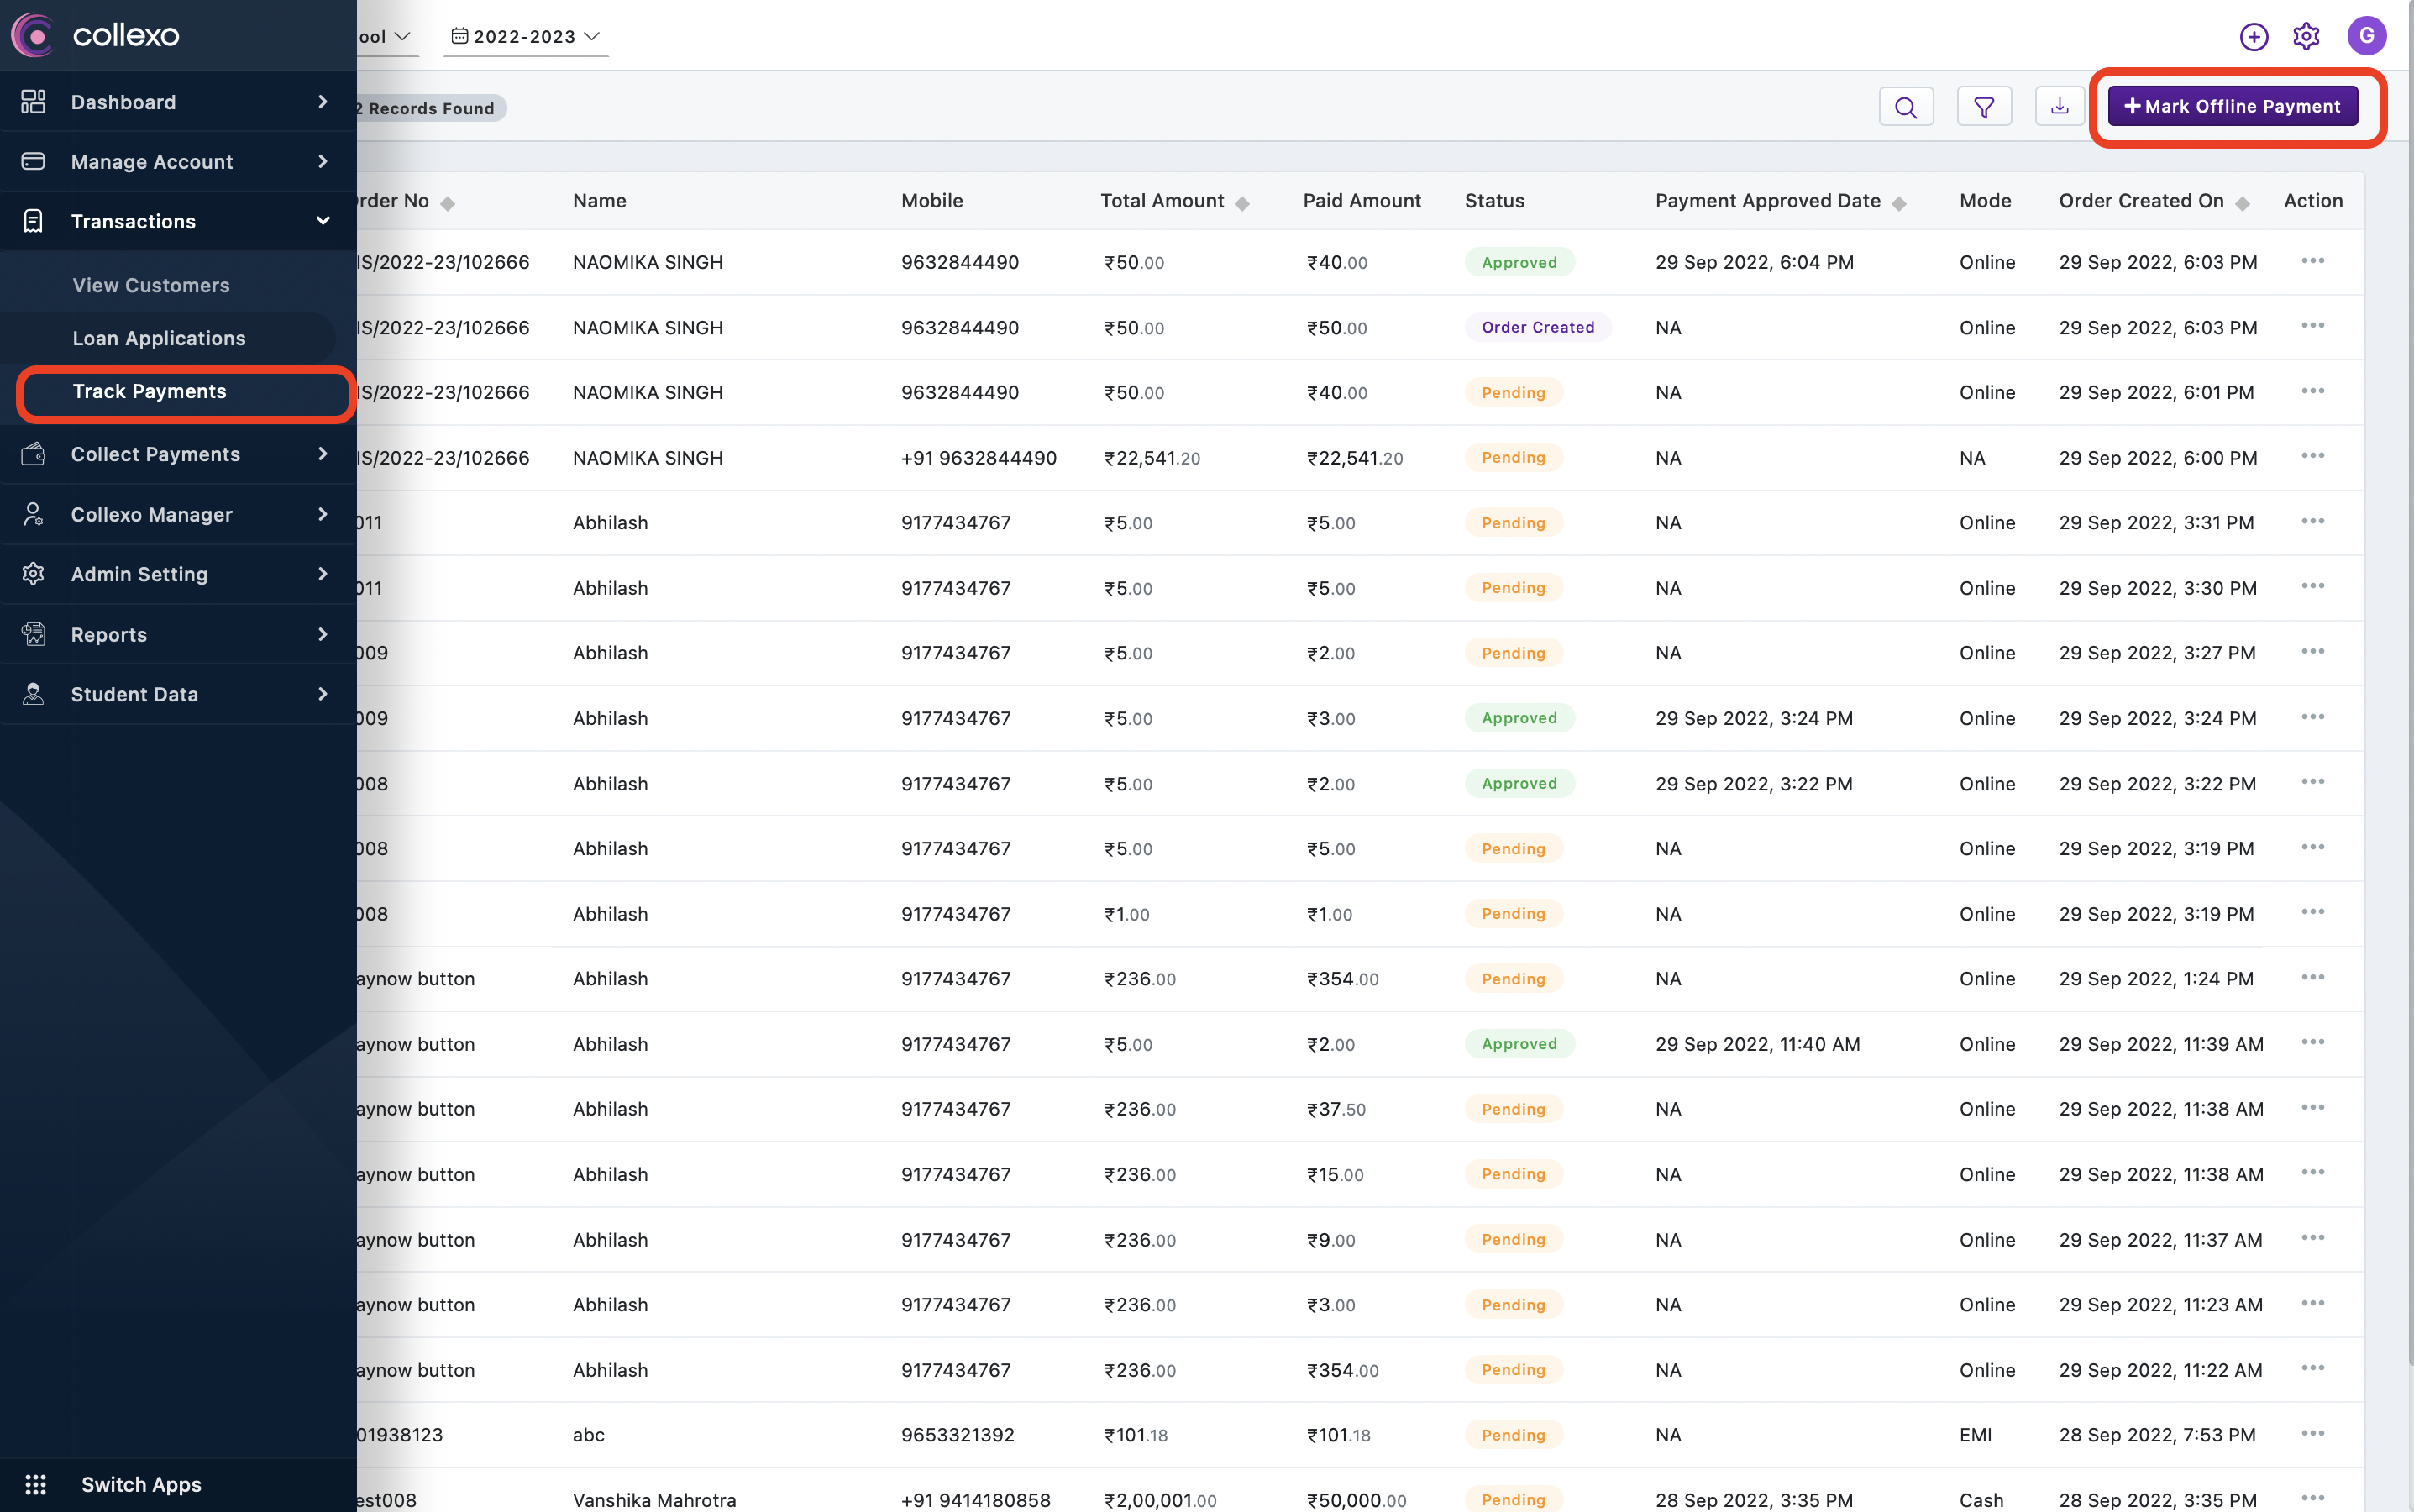This screenshot has height=1512, width=2414.
Task: Open action menu for 29 Sep 1:24 PM row
Action: coord(2312,978)
